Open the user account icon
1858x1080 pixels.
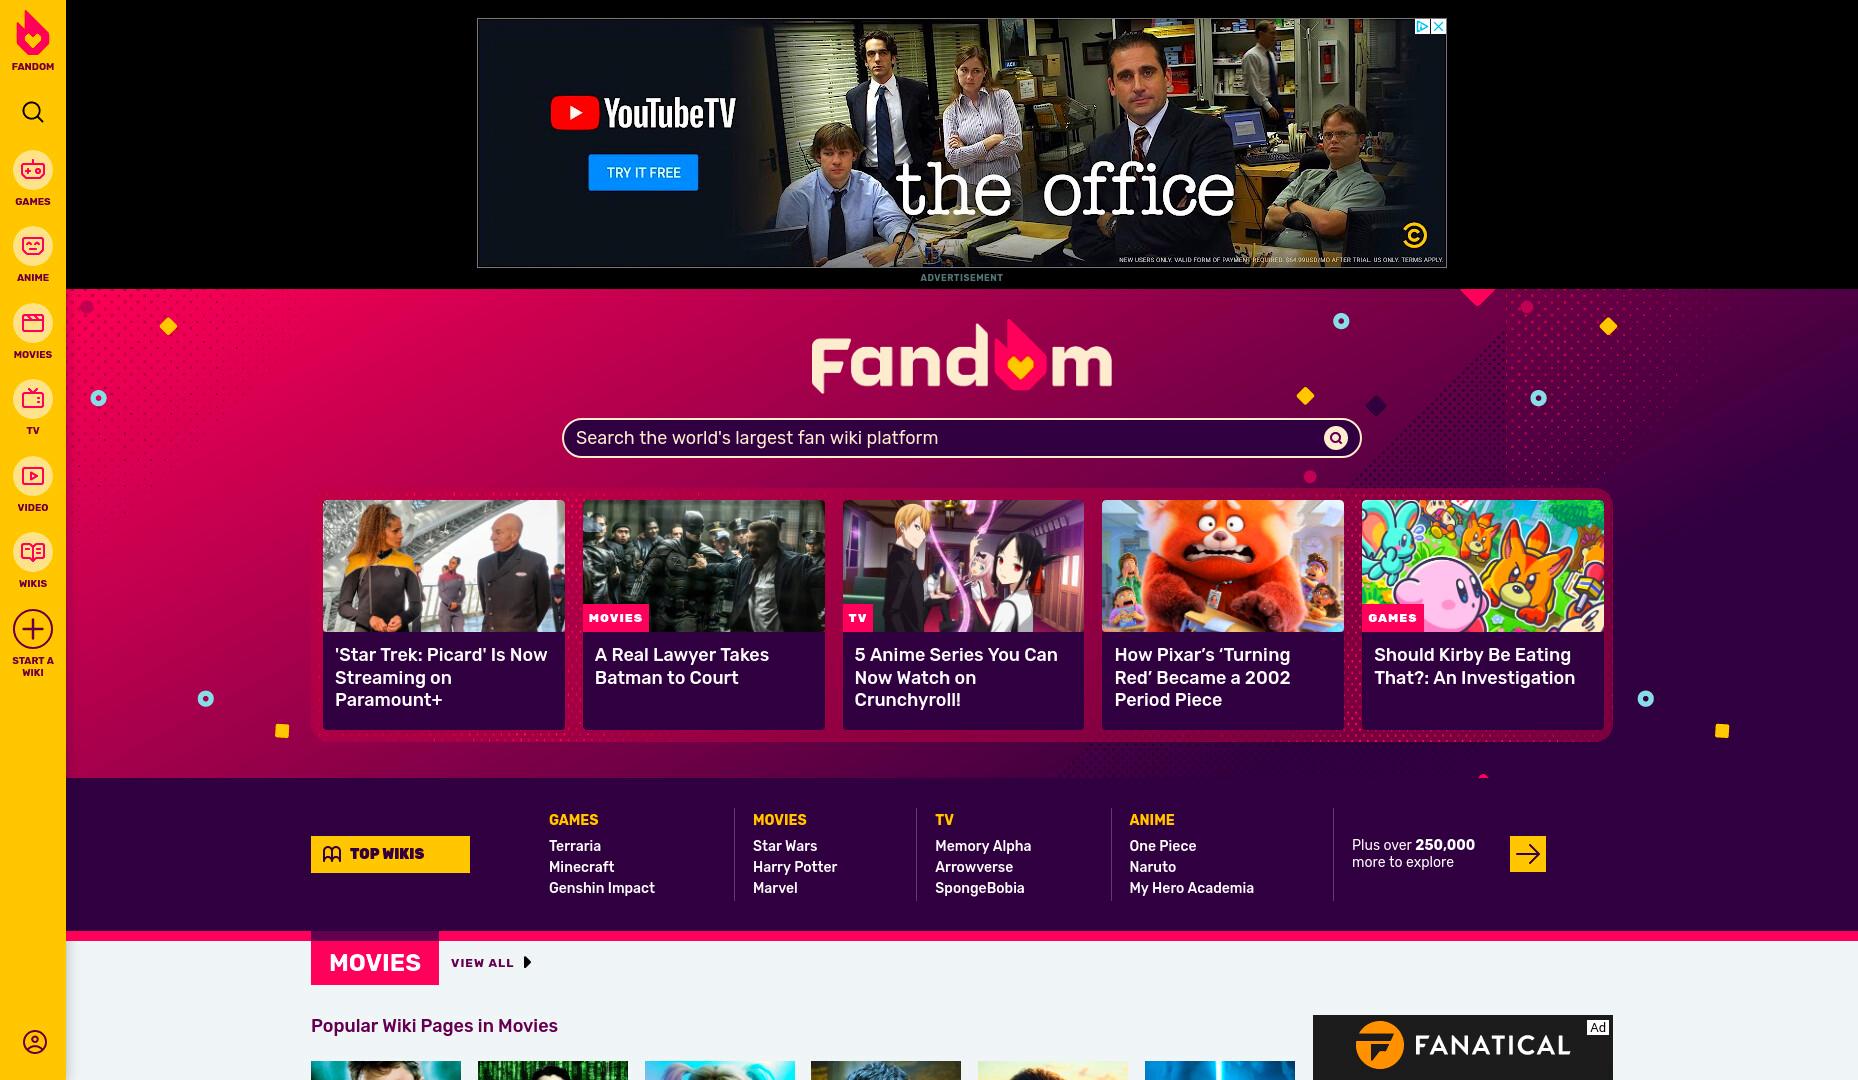35,1042
